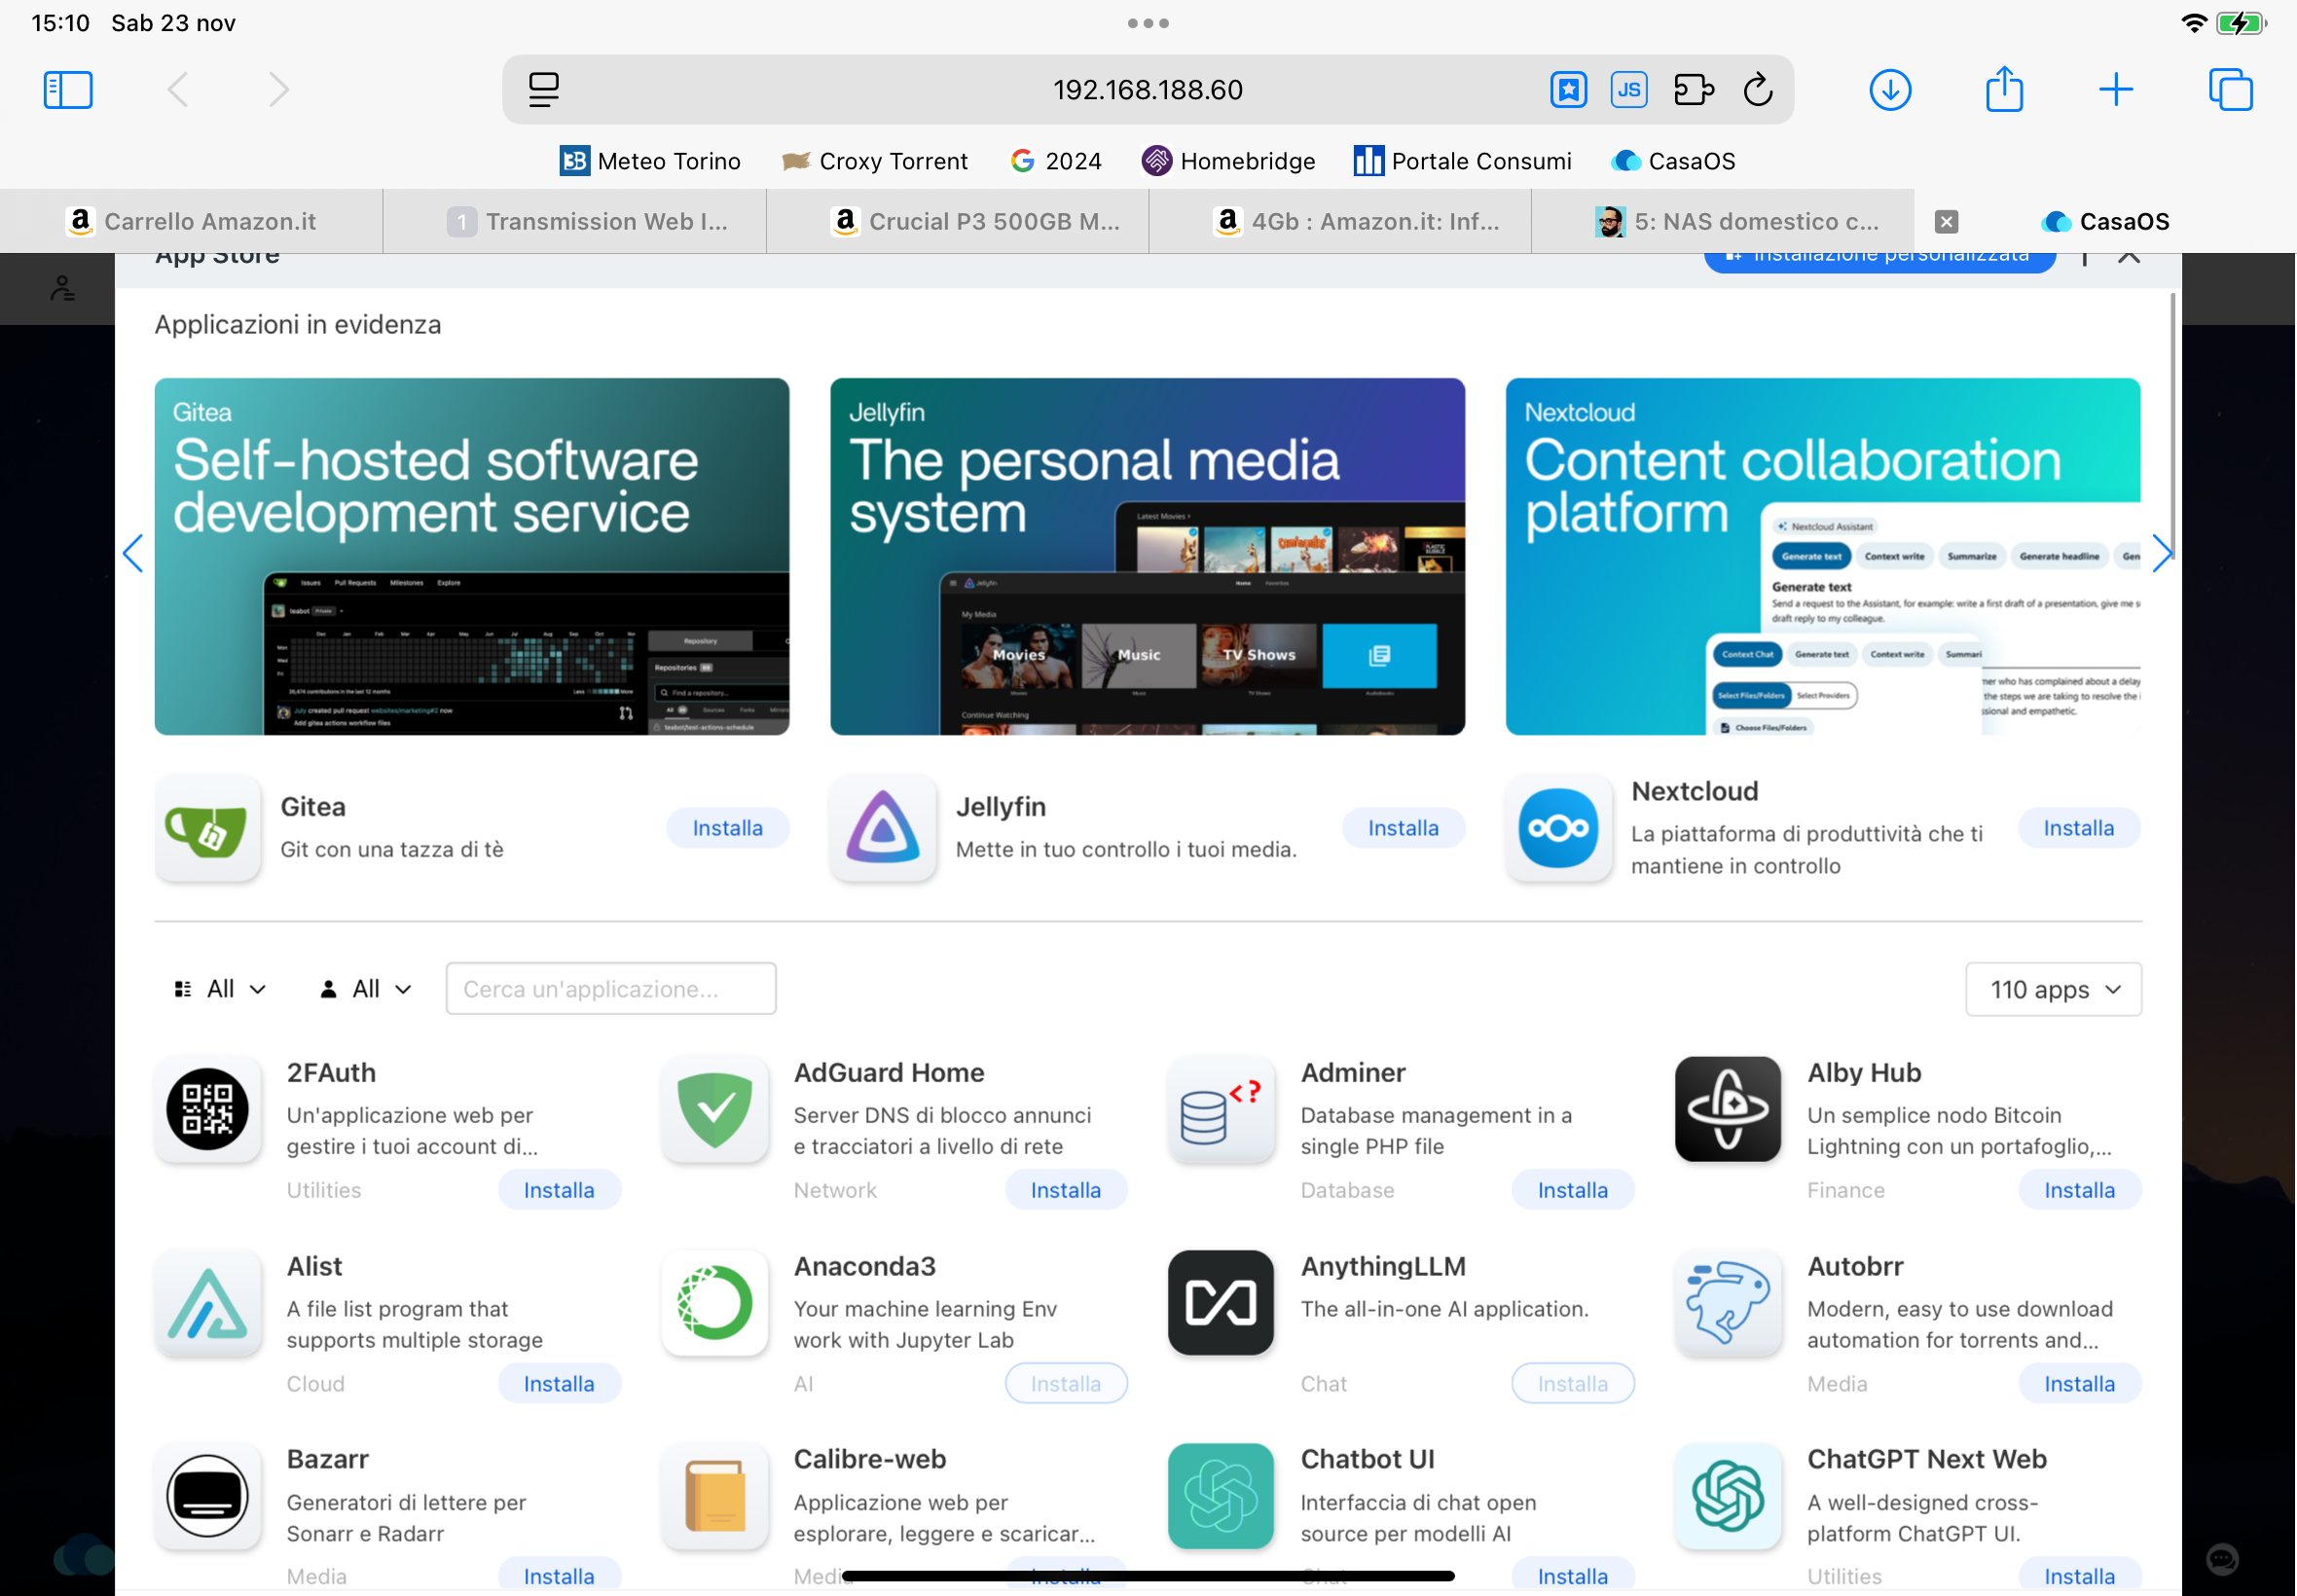Viewport: 2297px width, 1596px height.
Task: Open the 2FAuth app icon
Action: tap(208, 1109)
